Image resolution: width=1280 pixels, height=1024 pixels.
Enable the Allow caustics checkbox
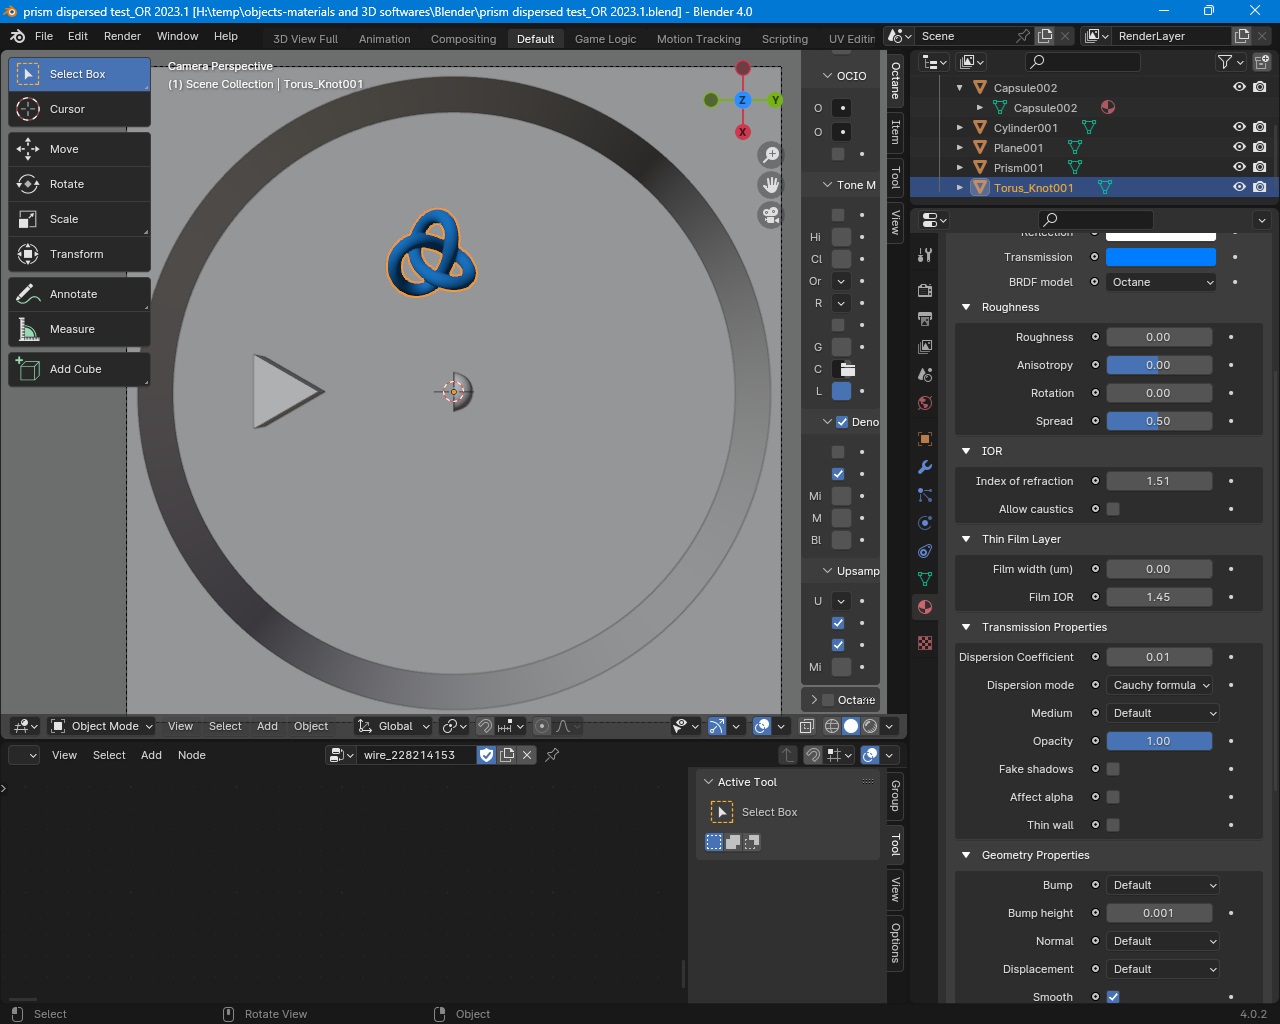(x=1113, y=509)
